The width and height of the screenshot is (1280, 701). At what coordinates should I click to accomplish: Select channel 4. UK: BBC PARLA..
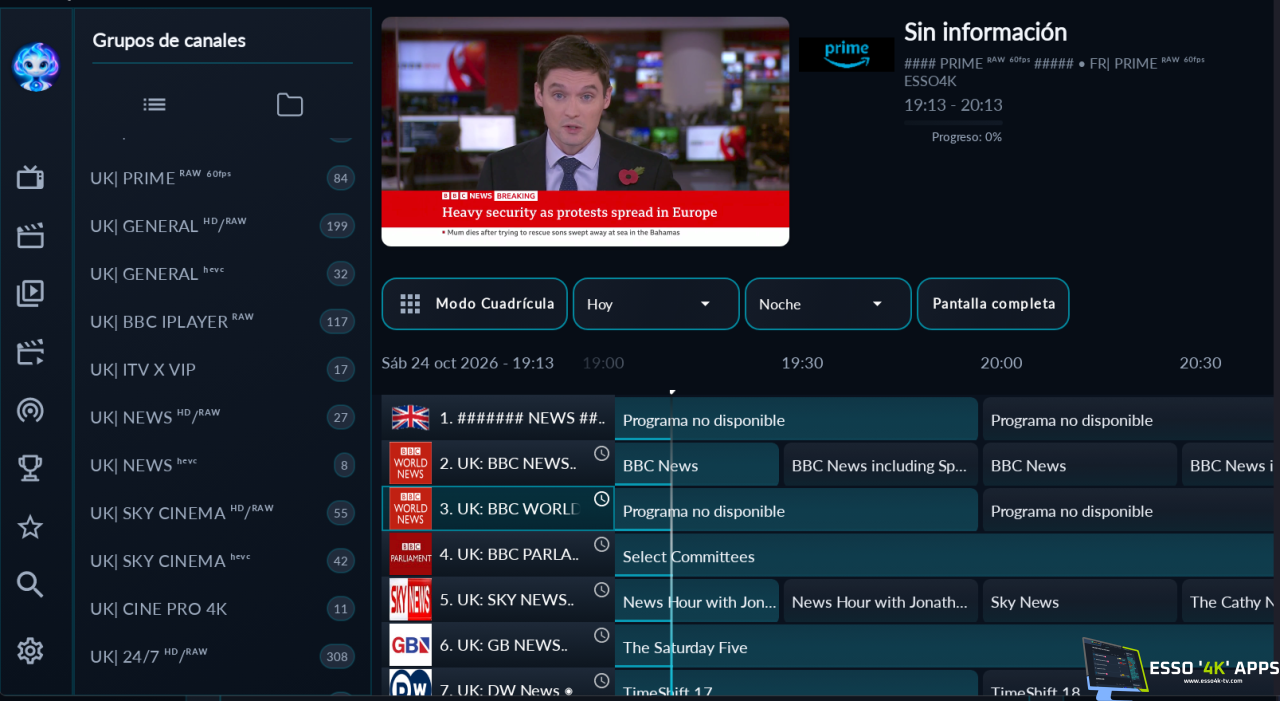[x=498, y=554]
